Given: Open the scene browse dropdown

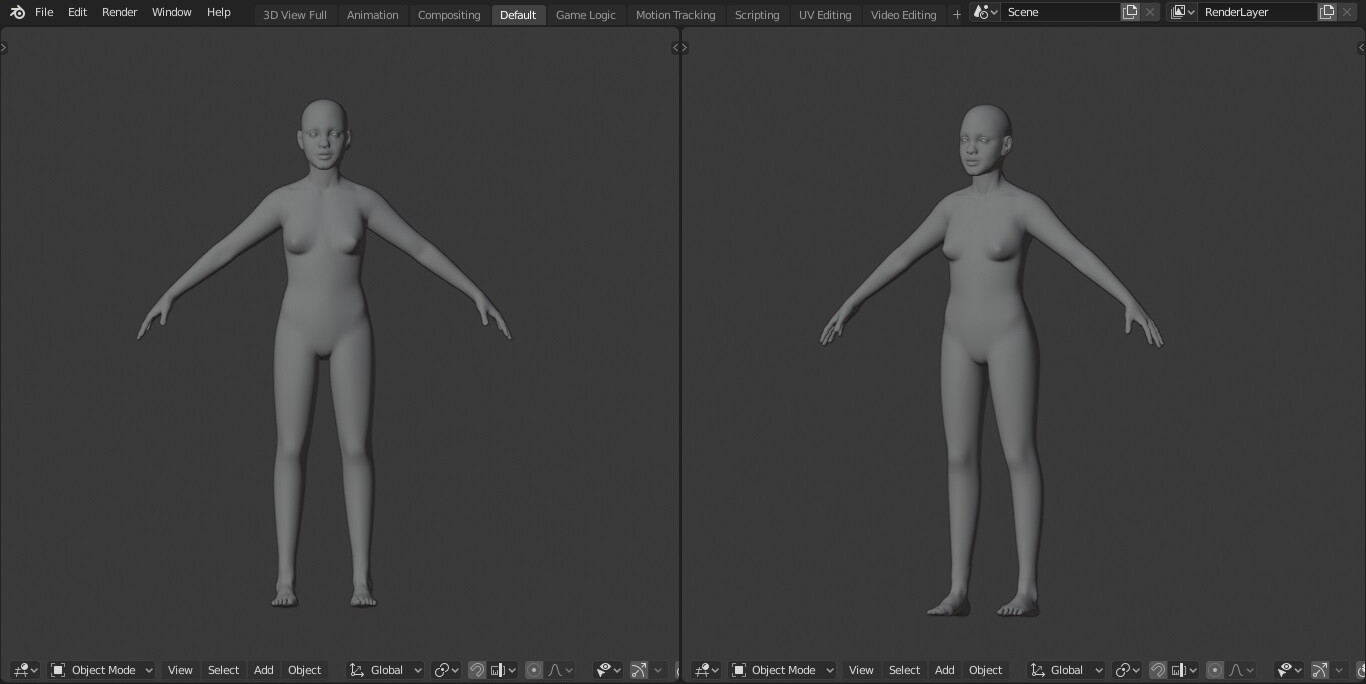Looking at the screenshot, I should 985,12.
